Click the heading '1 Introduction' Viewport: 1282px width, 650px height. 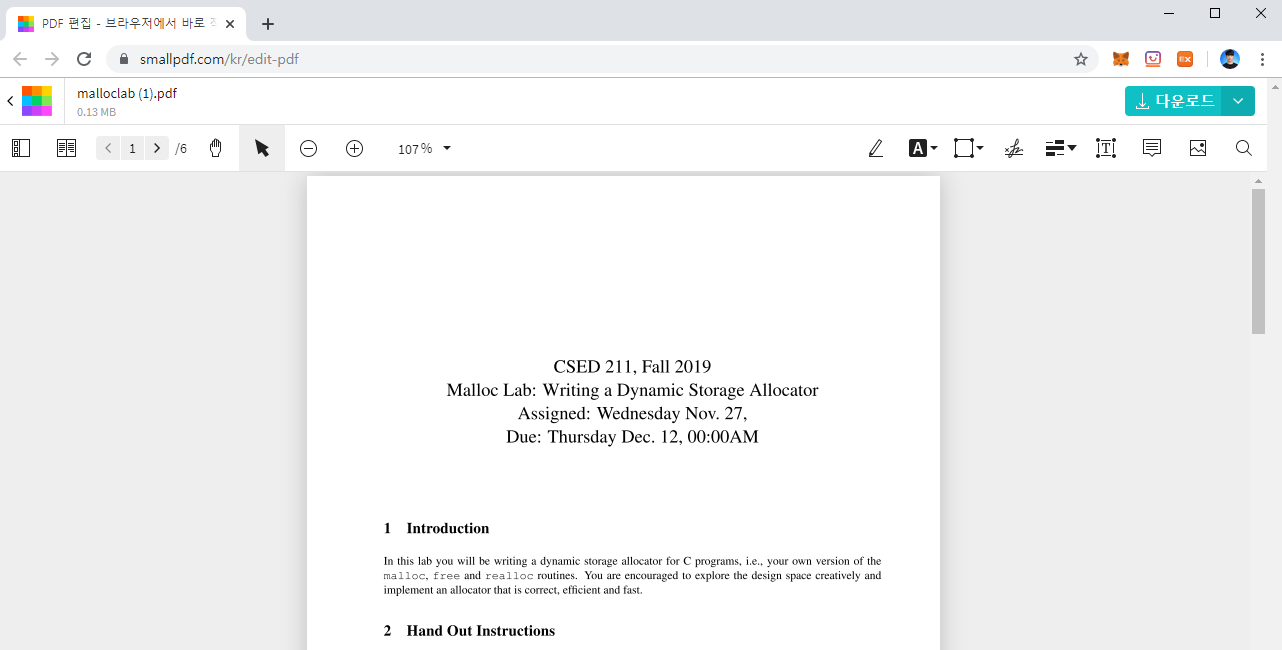(x=436, y=528)
